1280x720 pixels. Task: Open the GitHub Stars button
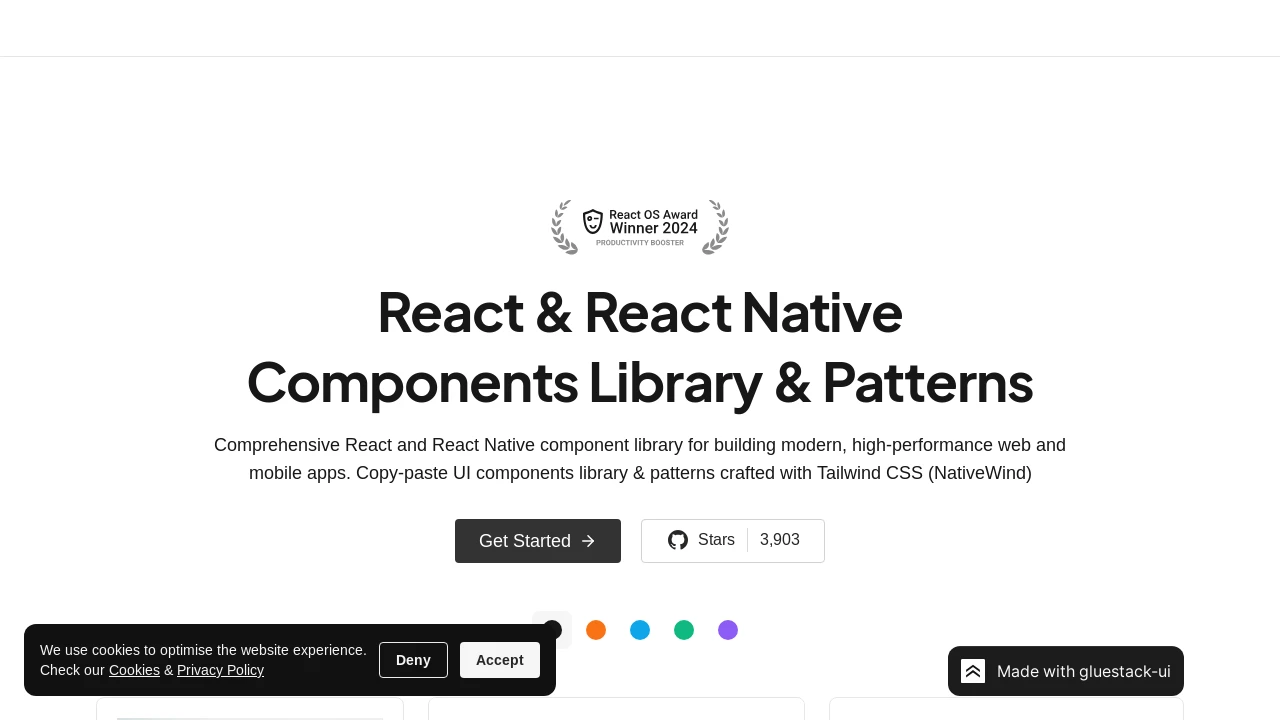[733, 541]
